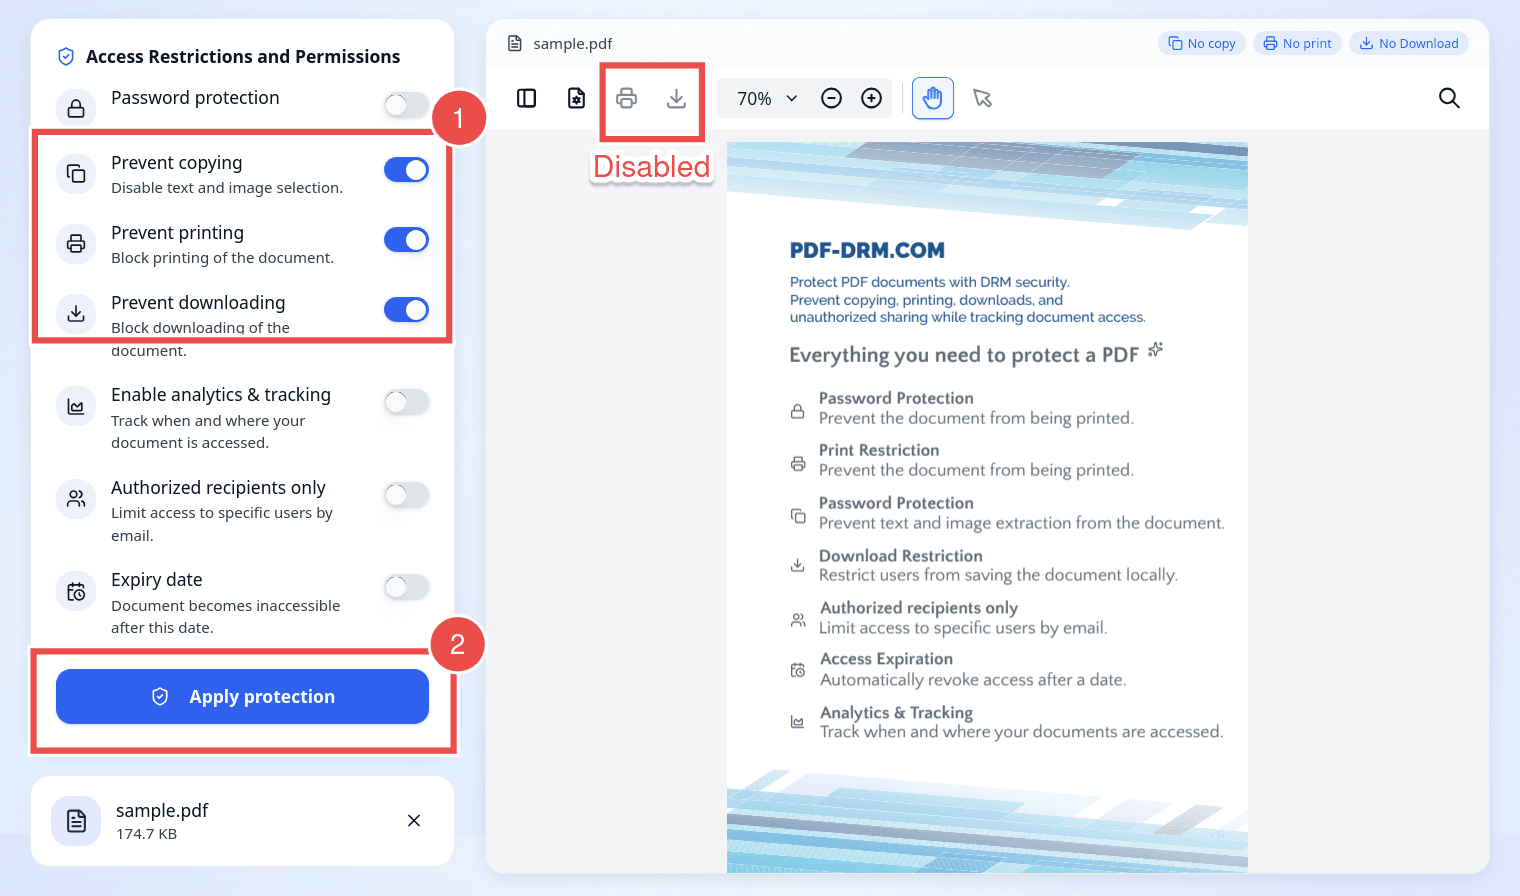Click 'Download Restriction' text in the document

[900, 556]
